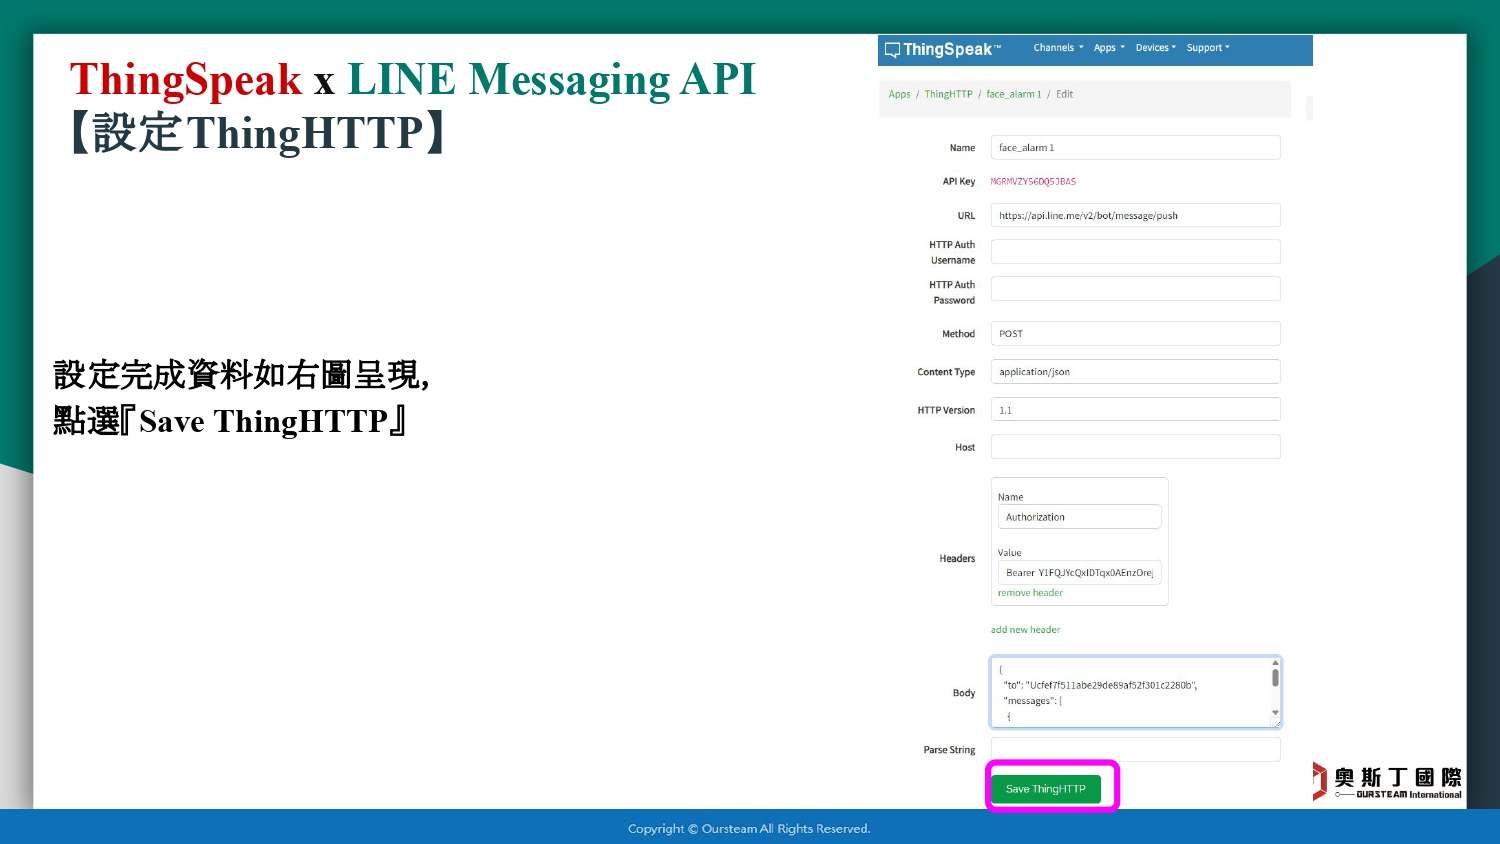
Task: Click the ThingSpeak logo icon
Action: coord(892,50)
